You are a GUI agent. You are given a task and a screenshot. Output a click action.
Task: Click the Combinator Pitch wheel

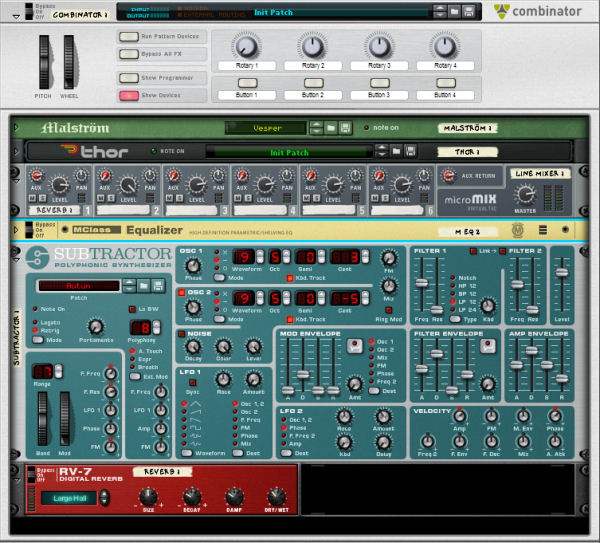(x=44, y=62)
